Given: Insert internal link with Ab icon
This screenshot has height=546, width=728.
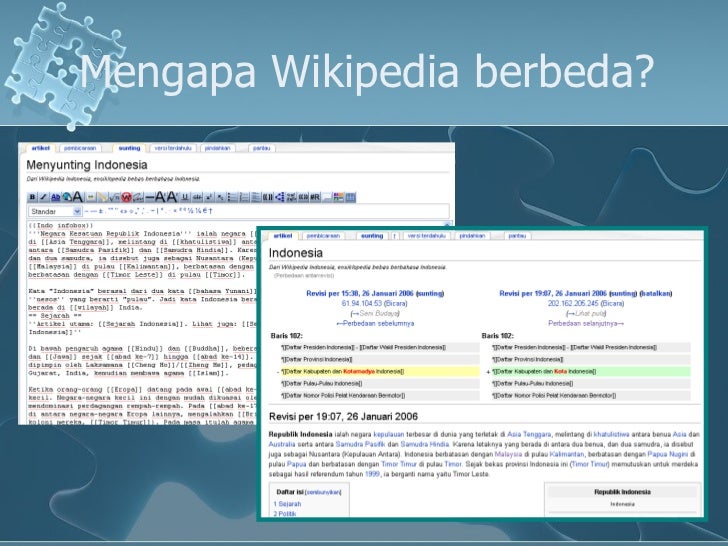Looking at the screenshot, I should coord(56,197).
